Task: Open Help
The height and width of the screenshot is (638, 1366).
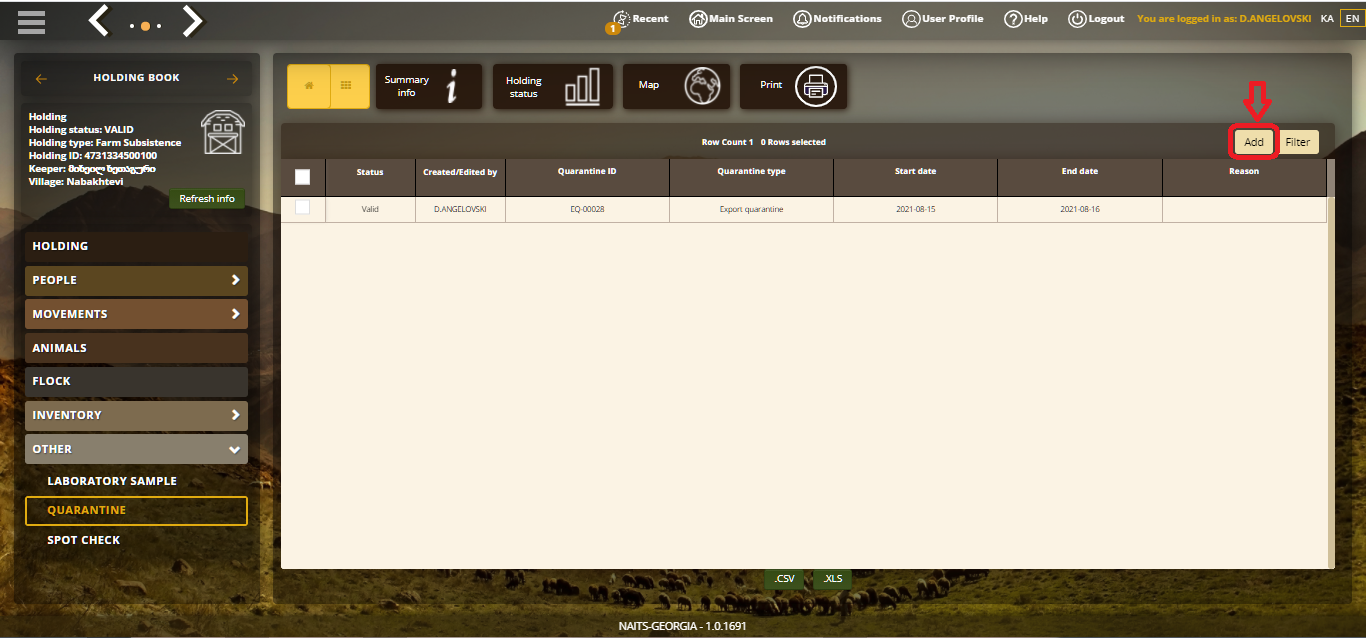Action: coord(1026,19)
